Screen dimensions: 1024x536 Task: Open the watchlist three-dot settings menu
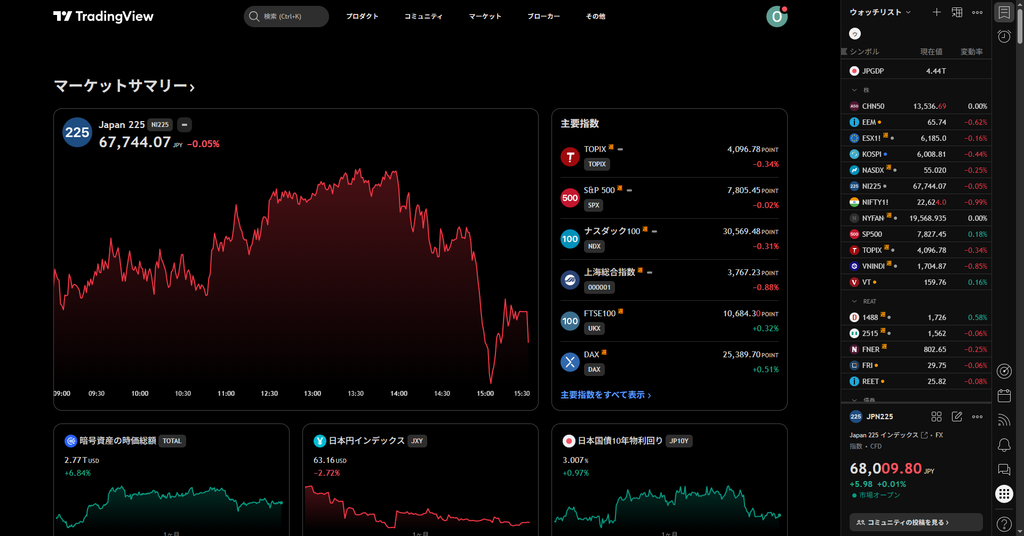(x=977, y=12)
